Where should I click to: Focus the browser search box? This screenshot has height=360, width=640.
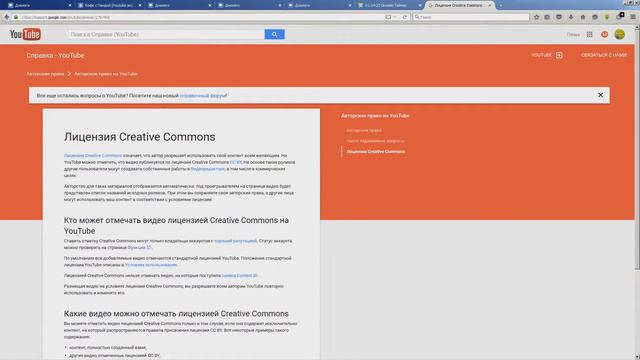[x=471, y=17]
